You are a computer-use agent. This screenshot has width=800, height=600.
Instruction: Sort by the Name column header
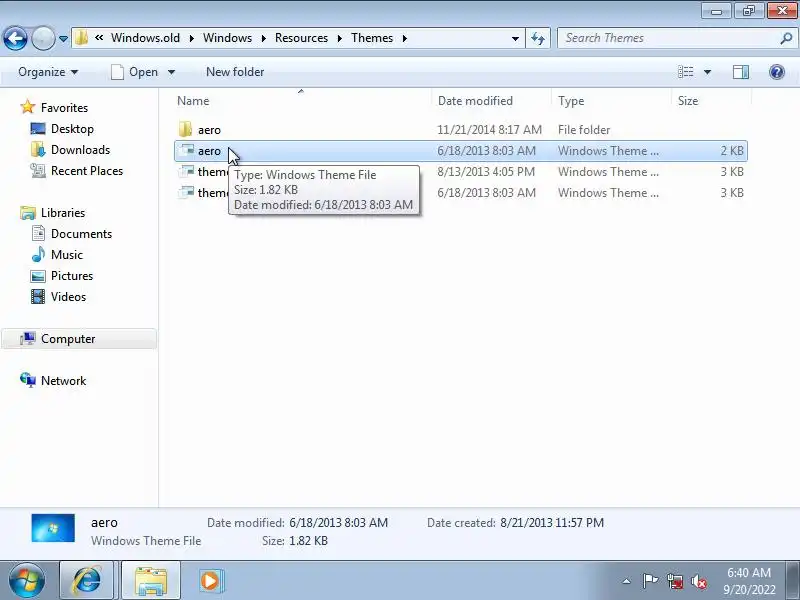pos(302,101)
